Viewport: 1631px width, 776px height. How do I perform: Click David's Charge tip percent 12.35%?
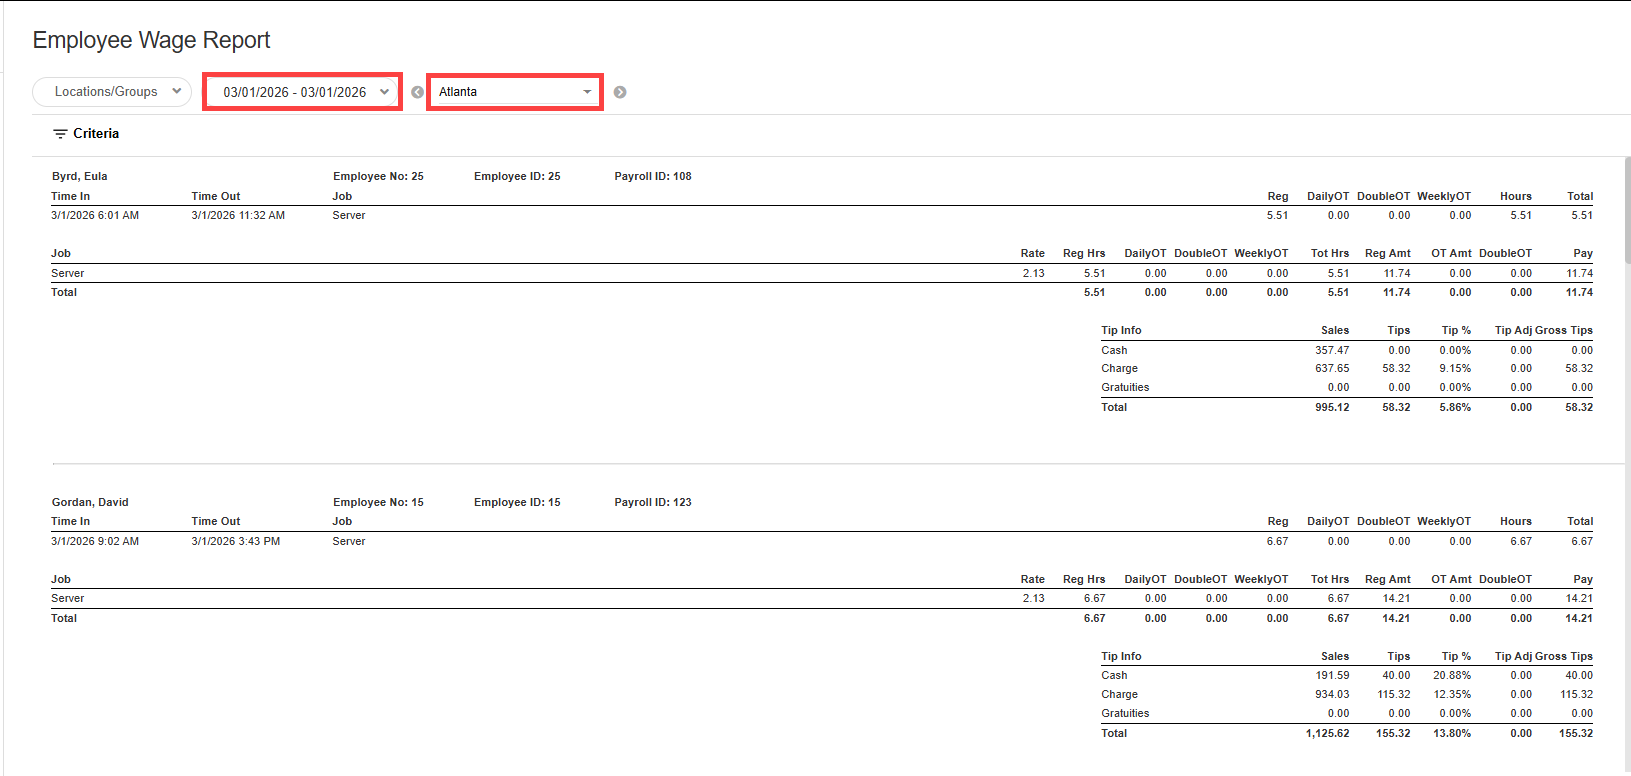(1452, 694)
